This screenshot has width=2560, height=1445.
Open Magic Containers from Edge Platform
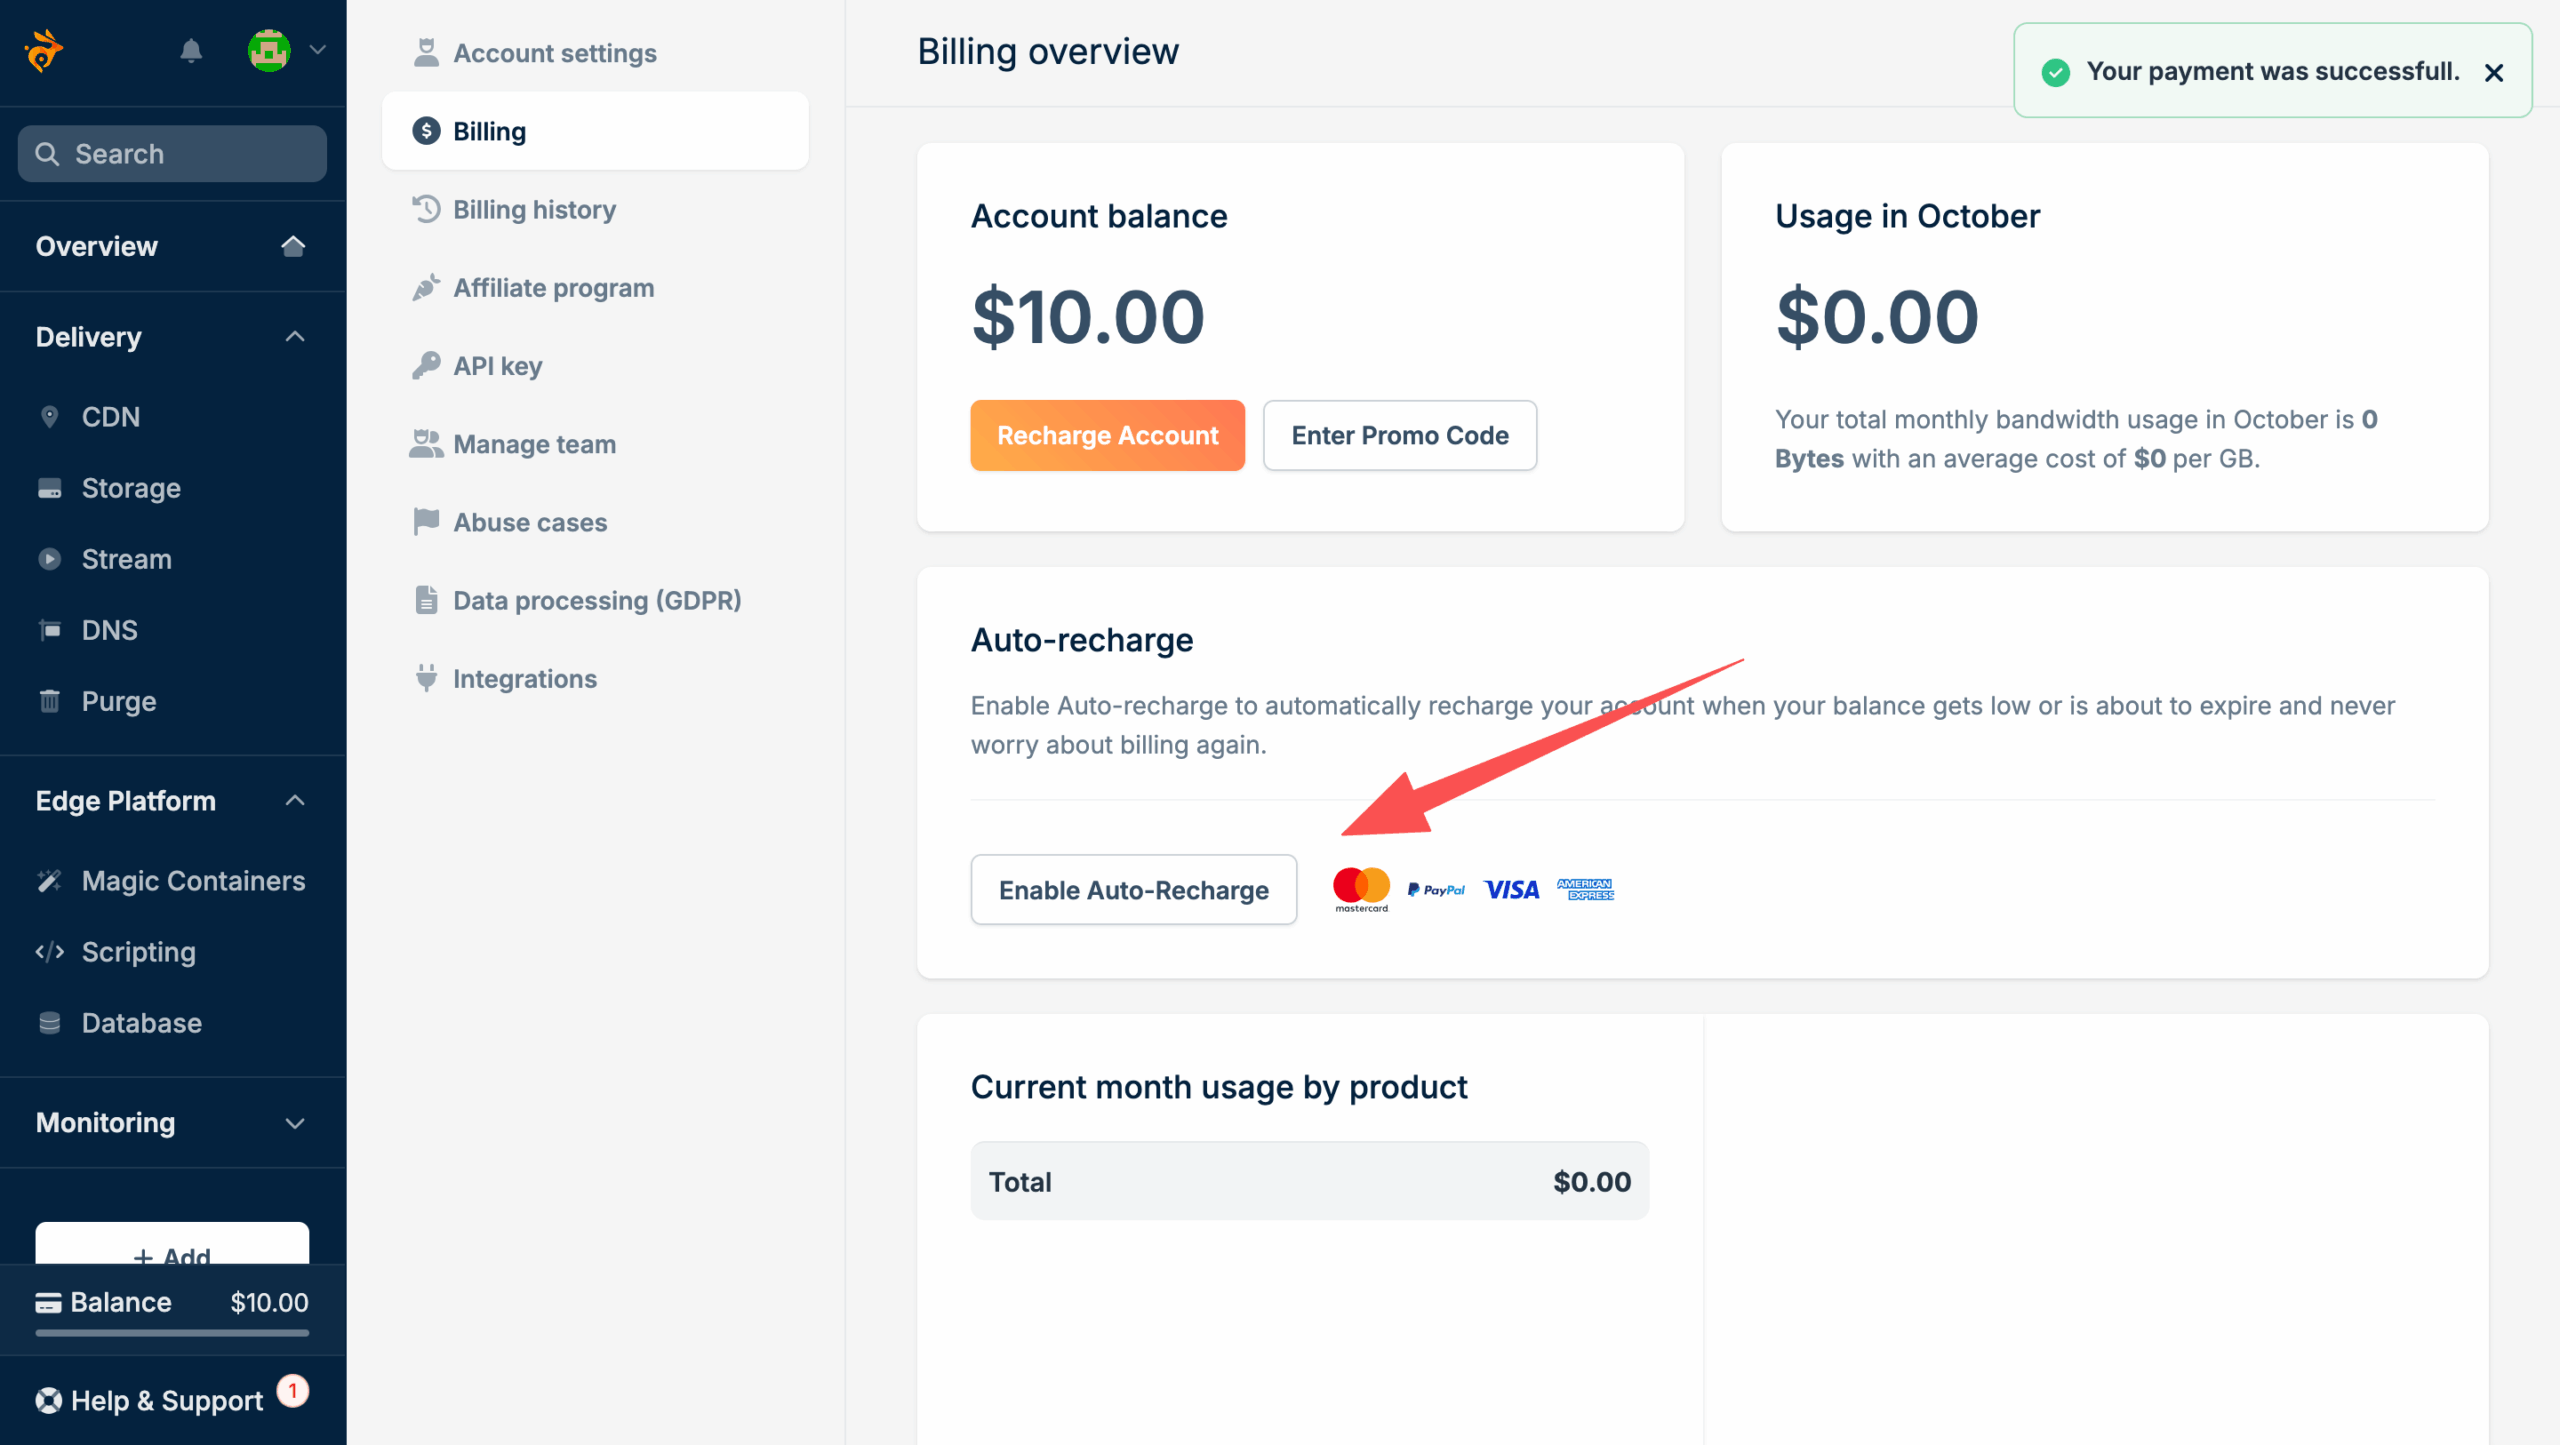193,881
